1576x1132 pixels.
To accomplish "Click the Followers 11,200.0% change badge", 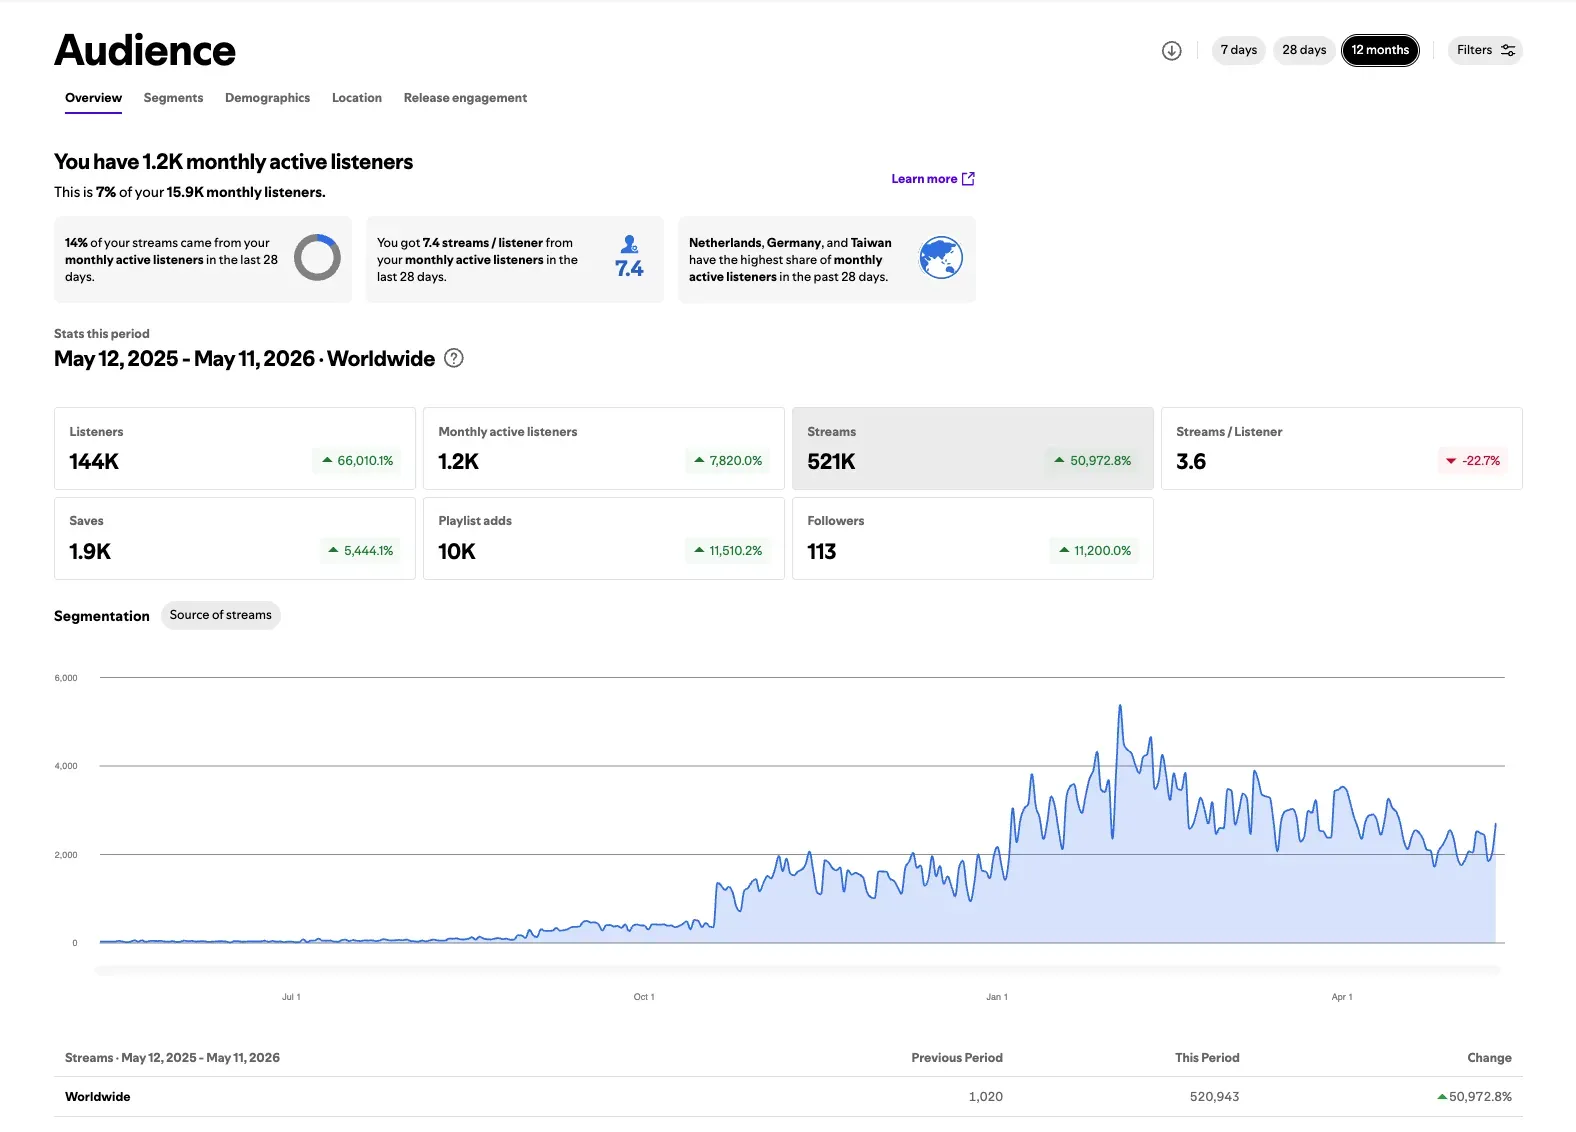I will click(x=1095, y=551).
